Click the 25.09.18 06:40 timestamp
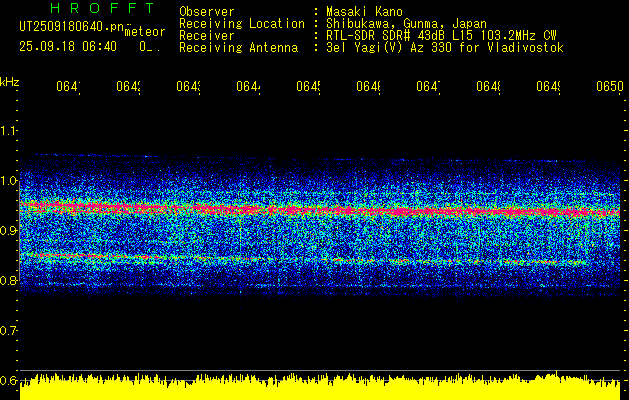629x400 pixels. click(x=68, y=46)
